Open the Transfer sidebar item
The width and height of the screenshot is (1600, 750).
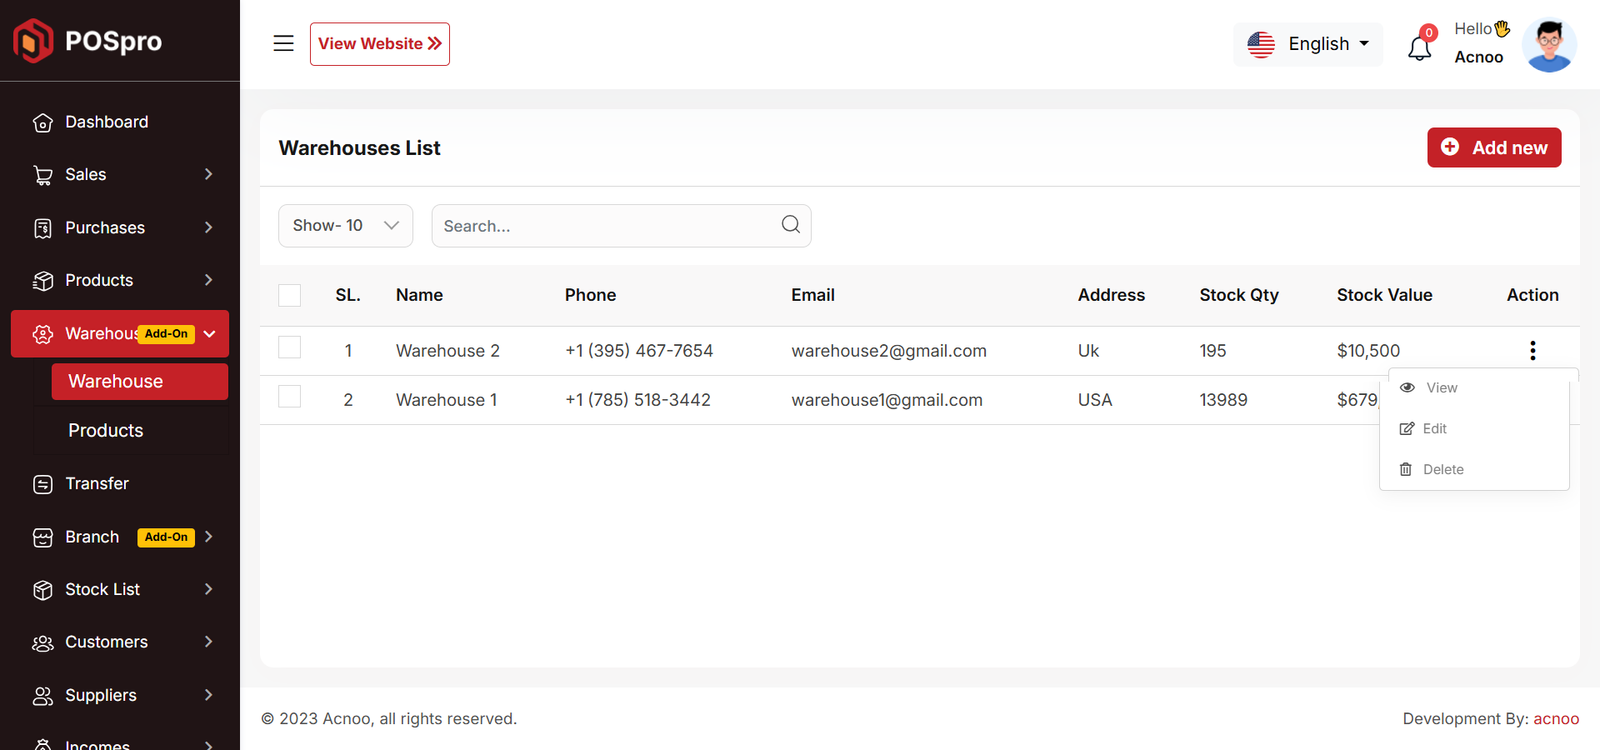point(97,484)
